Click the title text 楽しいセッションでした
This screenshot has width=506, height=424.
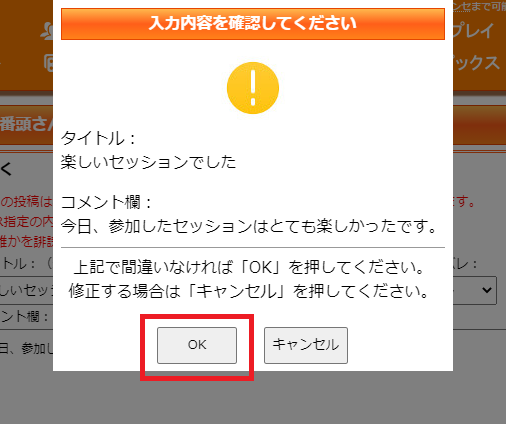pos(148,162)
